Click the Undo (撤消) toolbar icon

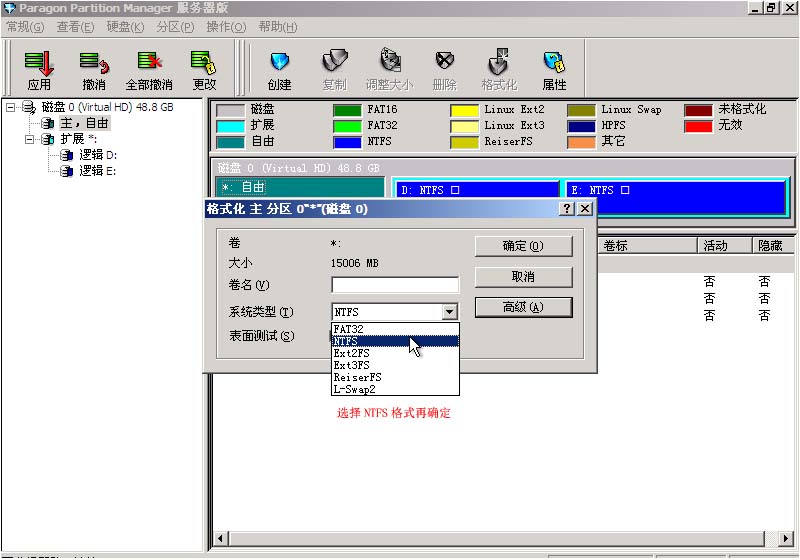click(94, 70)
